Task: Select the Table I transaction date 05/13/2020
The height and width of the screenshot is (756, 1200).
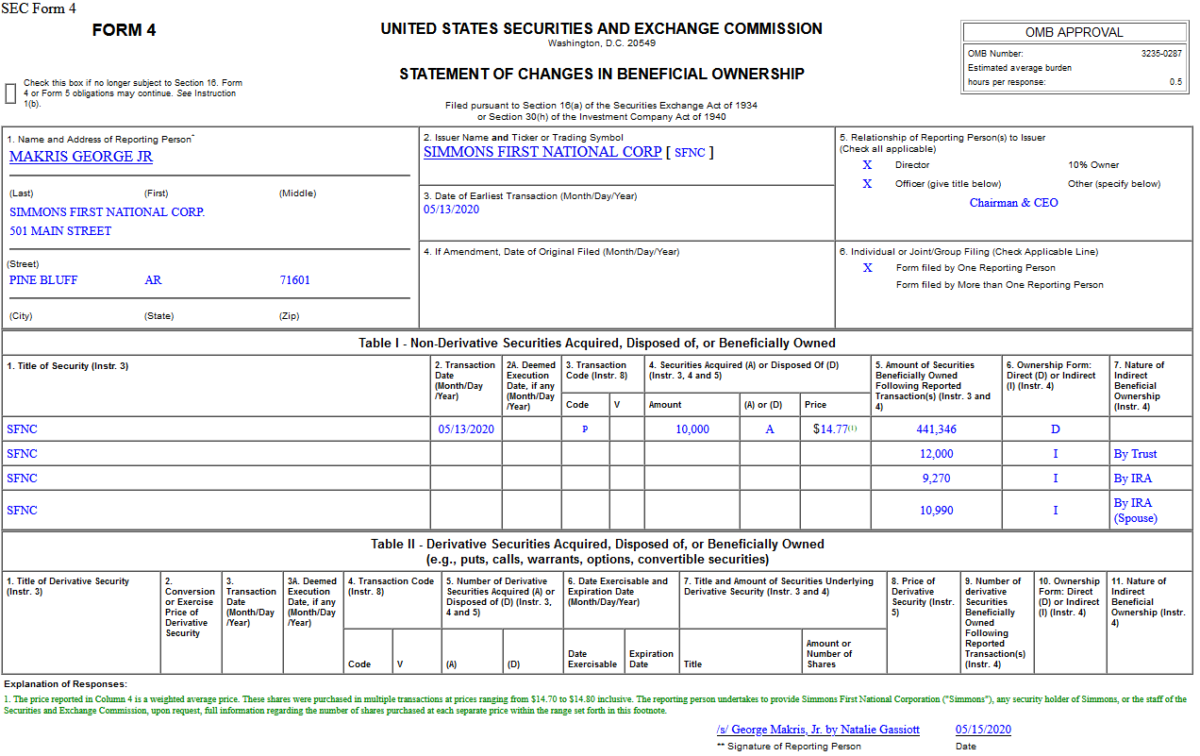Action: (466, 429)
